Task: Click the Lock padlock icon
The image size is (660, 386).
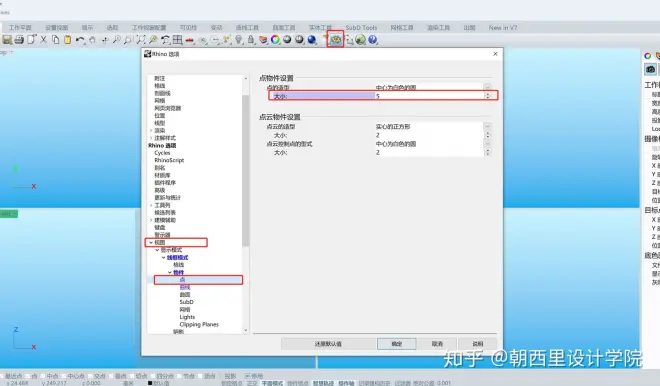Action: (251, 40)
